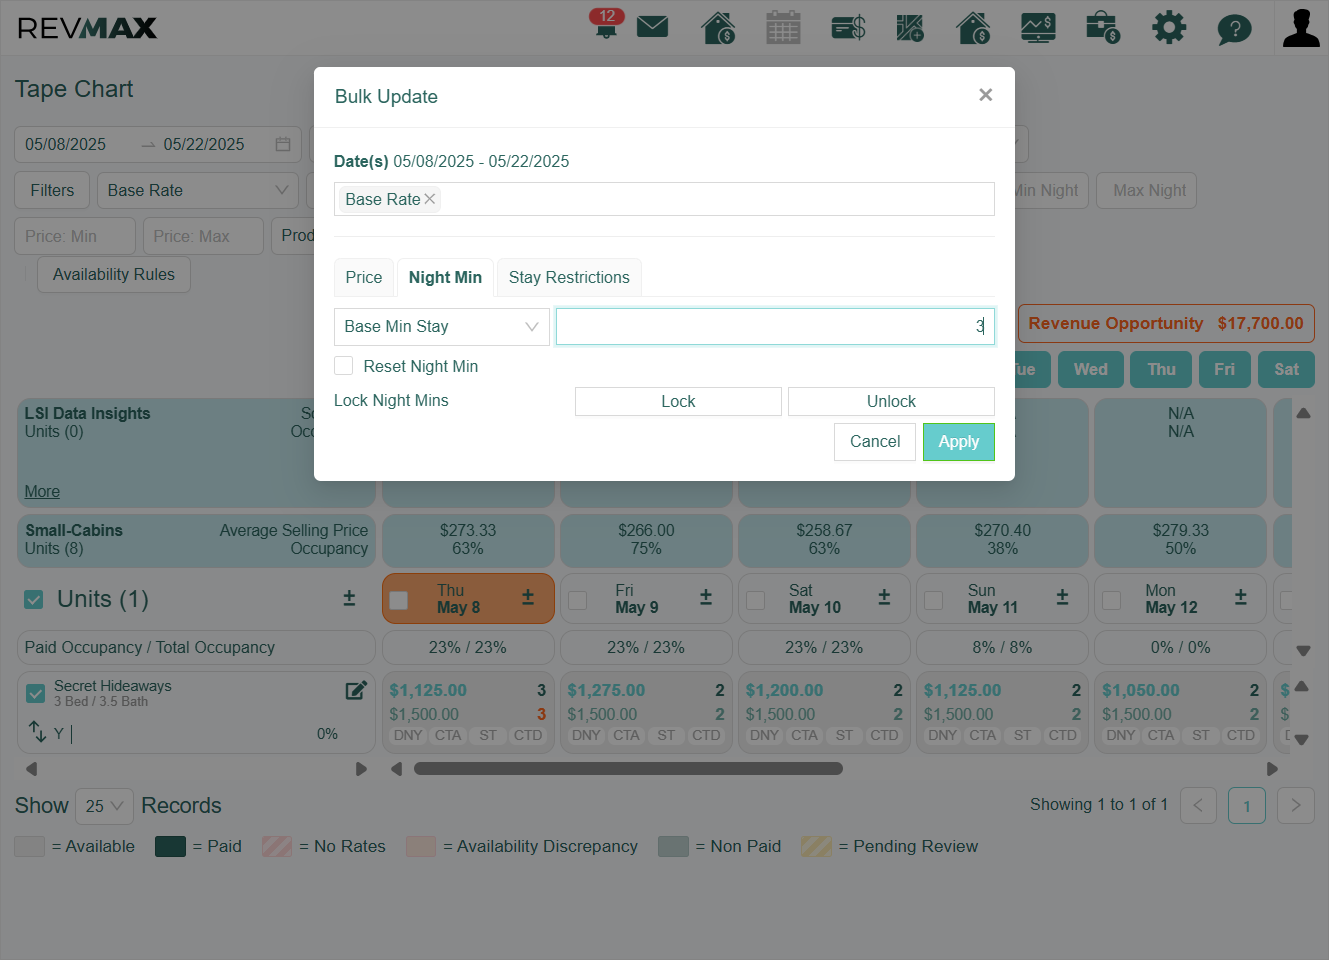Select the Thu weekday filter

[1161, 369]
